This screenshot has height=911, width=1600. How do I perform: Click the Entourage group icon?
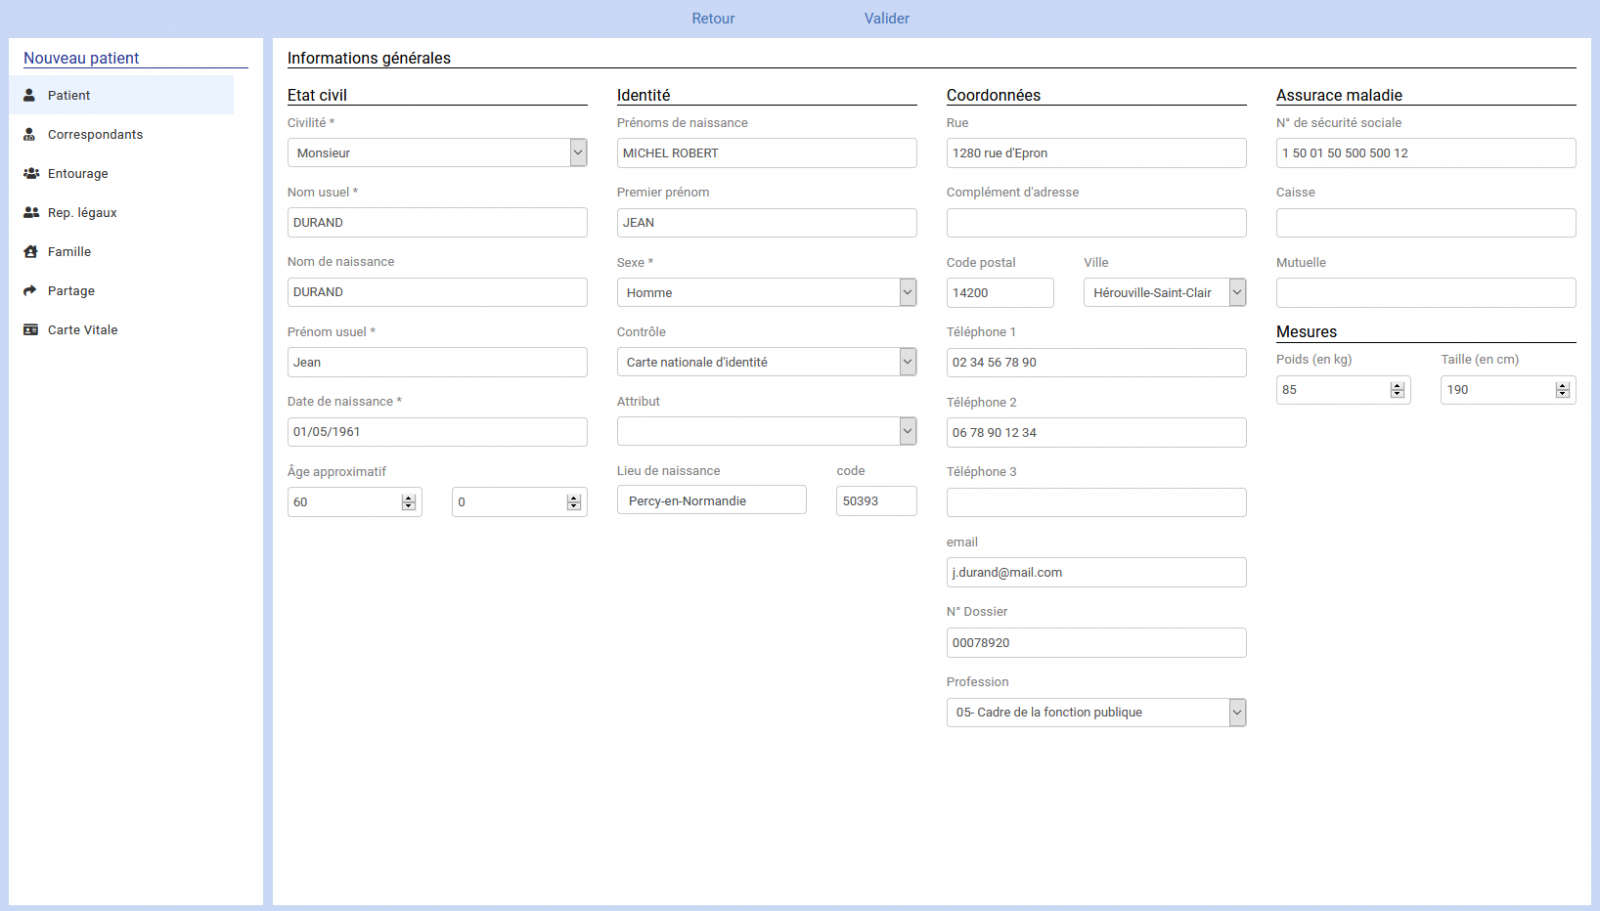(x=31, y=173)
